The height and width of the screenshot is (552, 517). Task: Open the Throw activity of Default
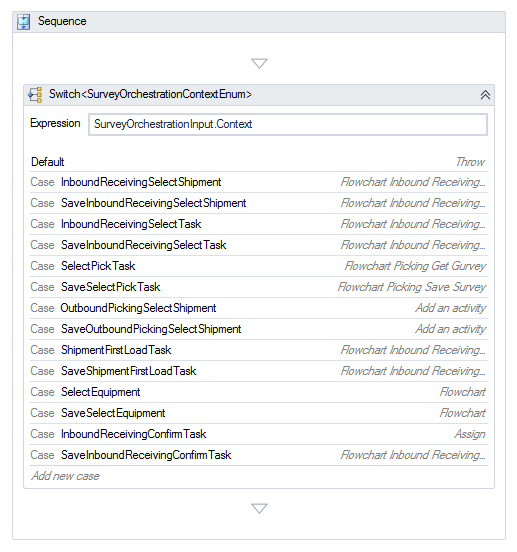470,162
